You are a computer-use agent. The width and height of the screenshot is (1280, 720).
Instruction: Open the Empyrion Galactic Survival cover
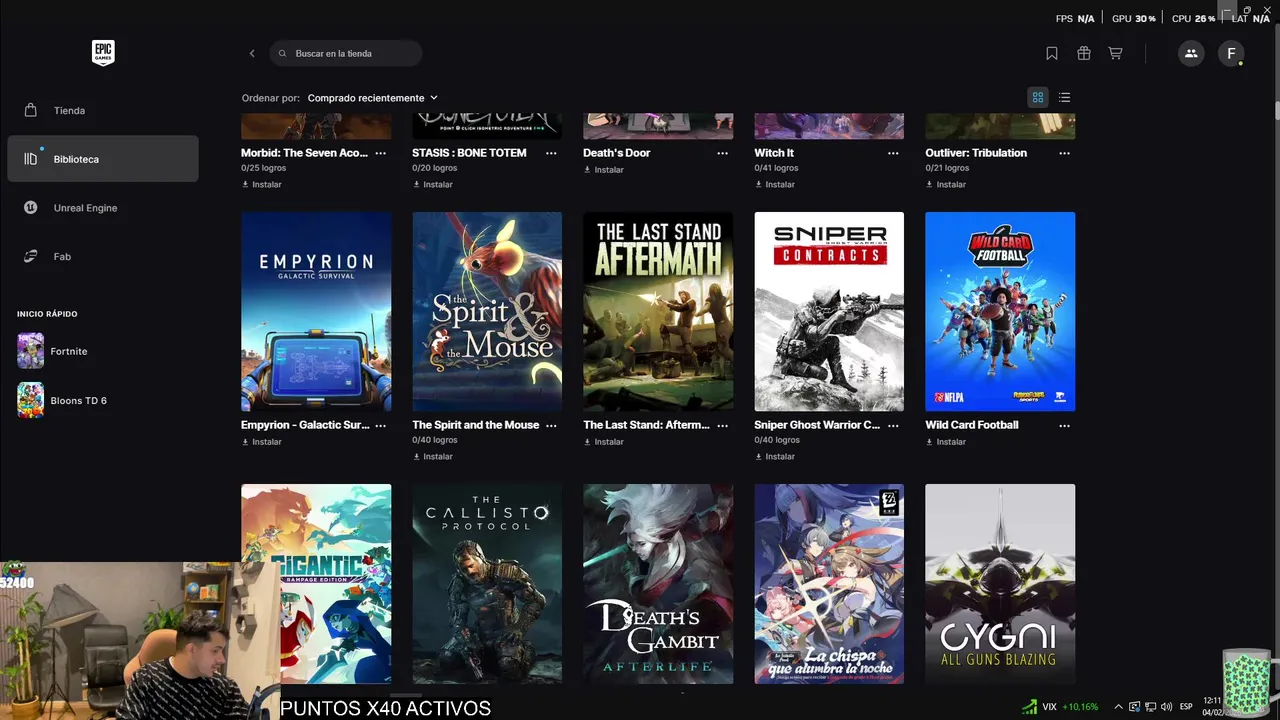(316, 311)
